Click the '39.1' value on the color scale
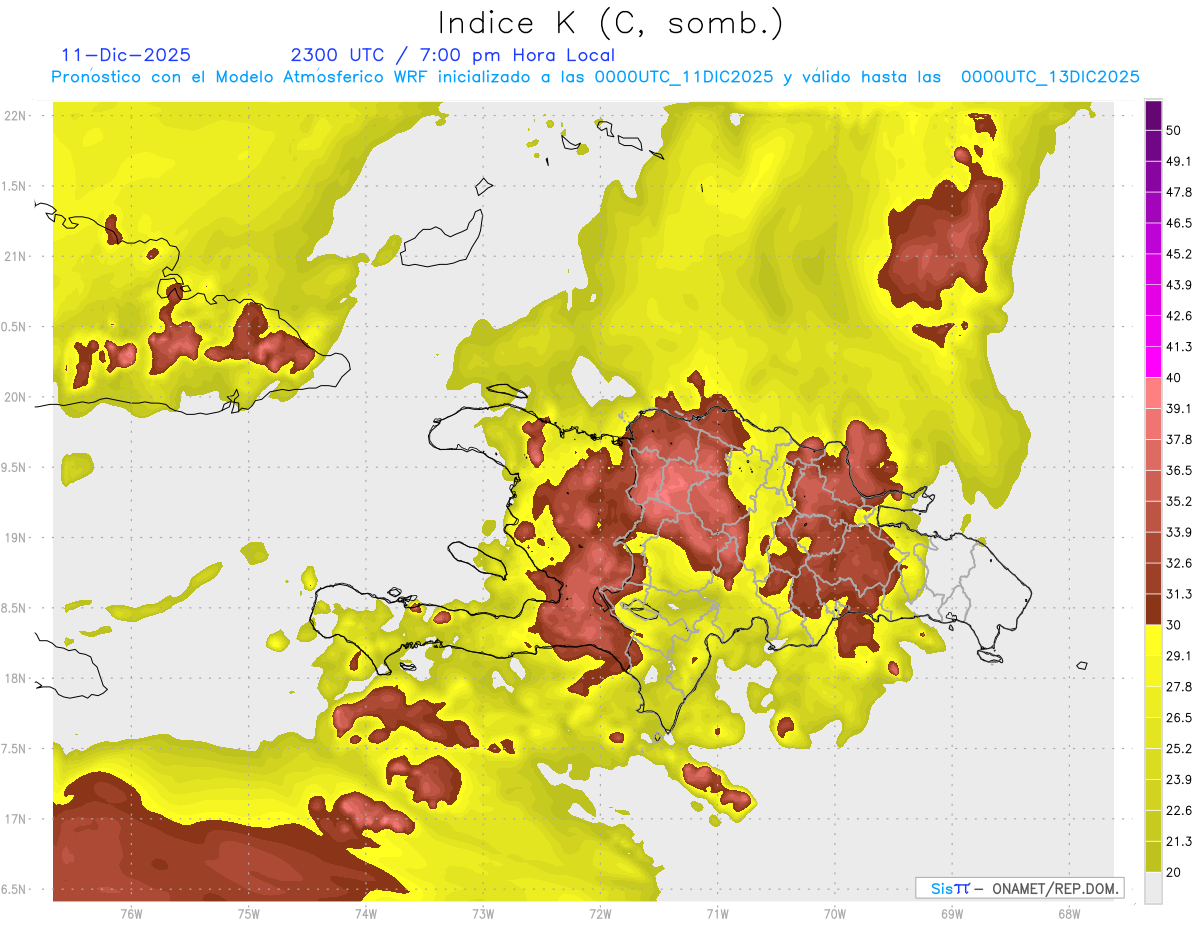 click(1179, 408)
